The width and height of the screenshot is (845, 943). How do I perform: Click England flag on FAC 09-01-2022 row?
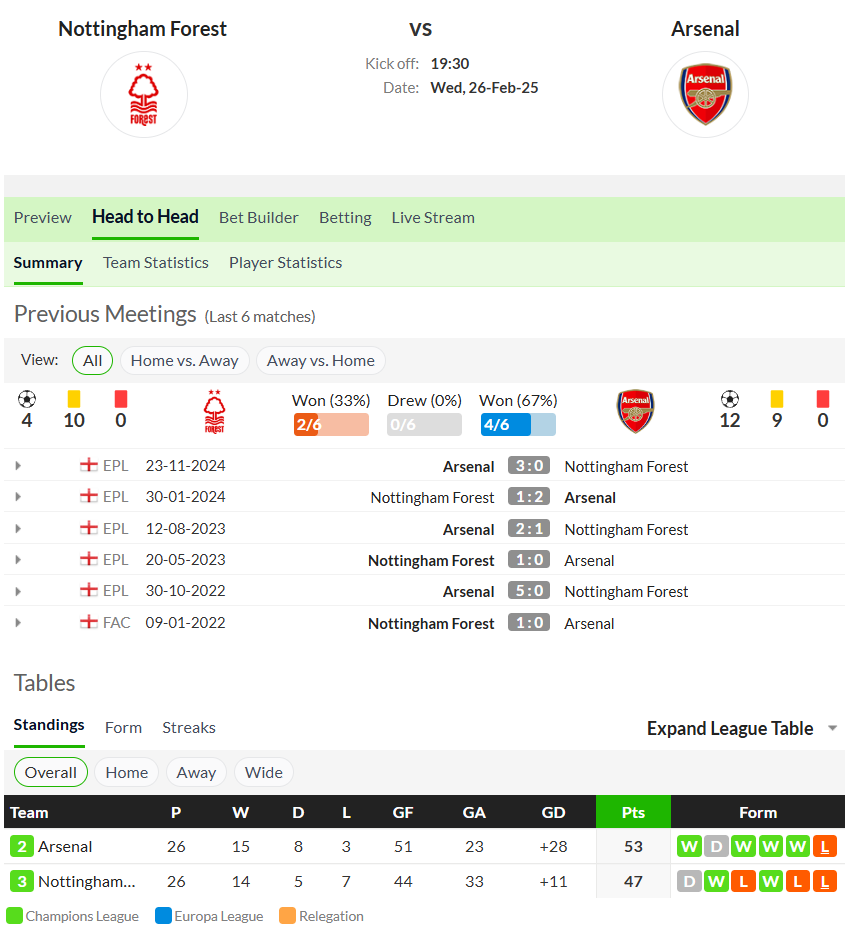point(89,622)
